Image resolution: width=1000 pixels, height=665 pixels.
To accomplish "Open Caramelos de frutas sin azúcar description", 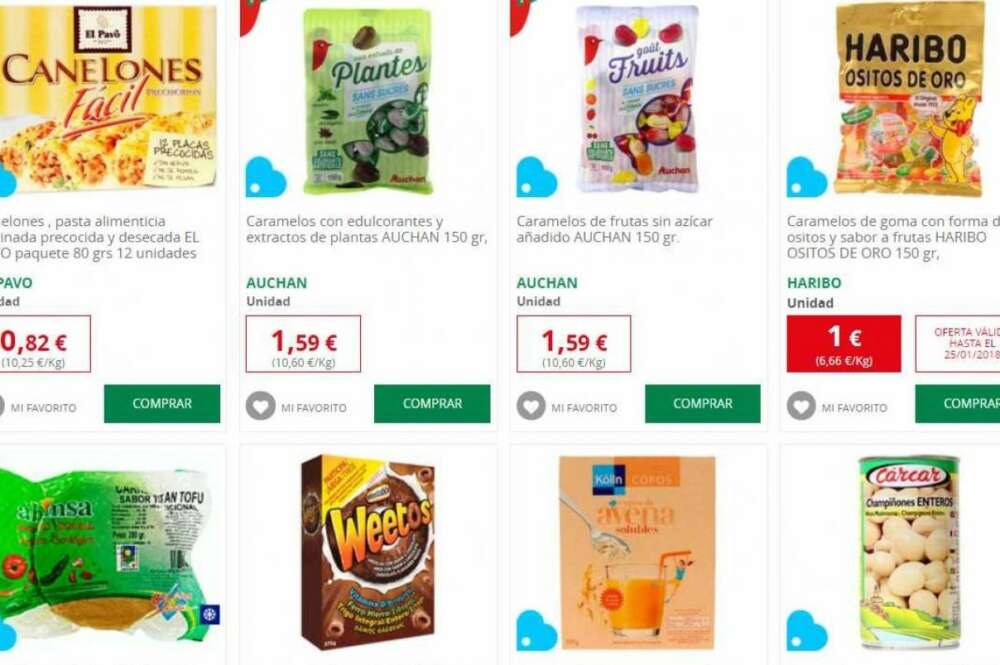I will click(x=615, y=230).
